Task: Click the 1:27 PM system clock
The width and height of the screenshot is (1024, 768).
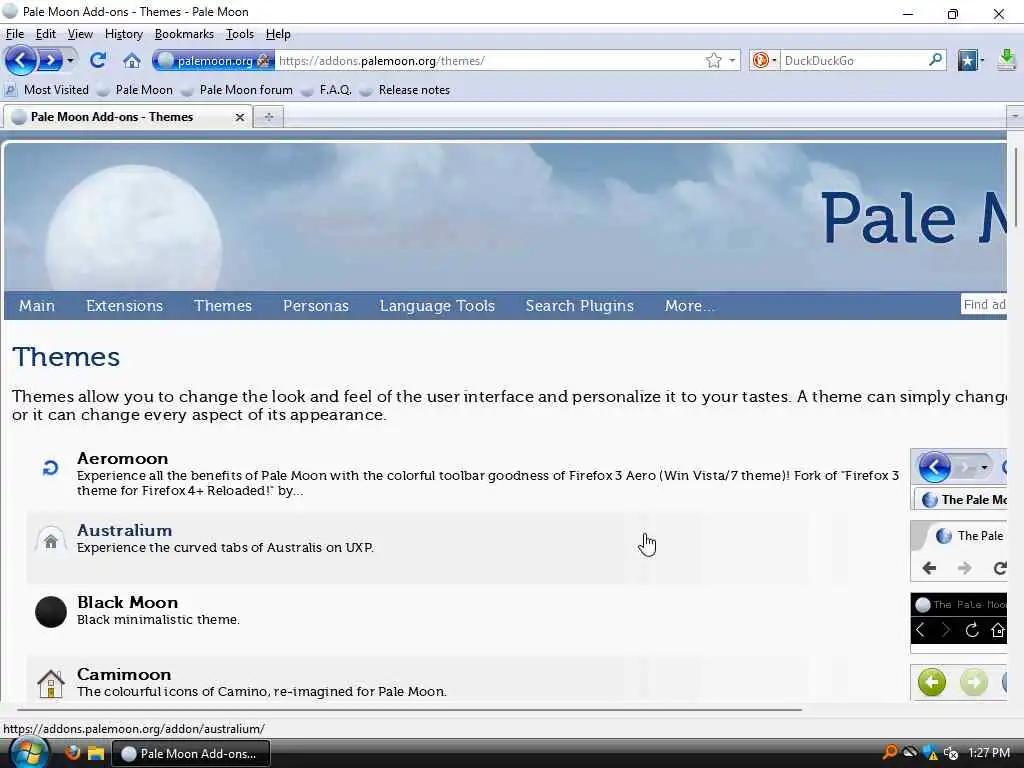Action: [989, 753]
